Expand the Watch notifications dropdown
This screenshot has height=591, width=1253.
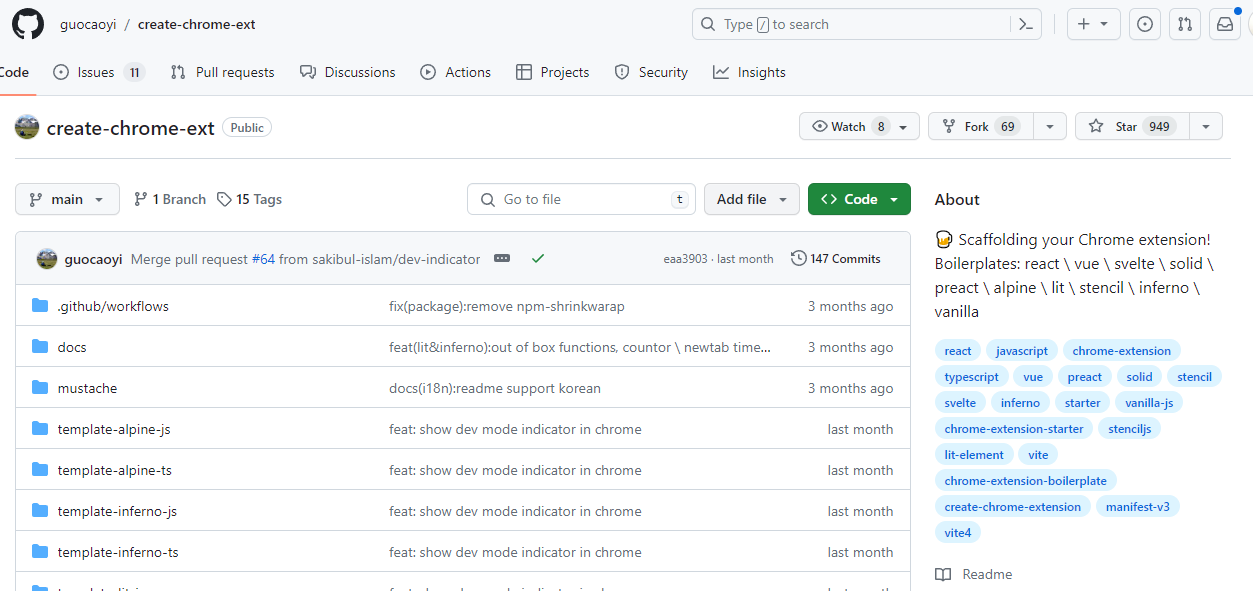point(859,127)
